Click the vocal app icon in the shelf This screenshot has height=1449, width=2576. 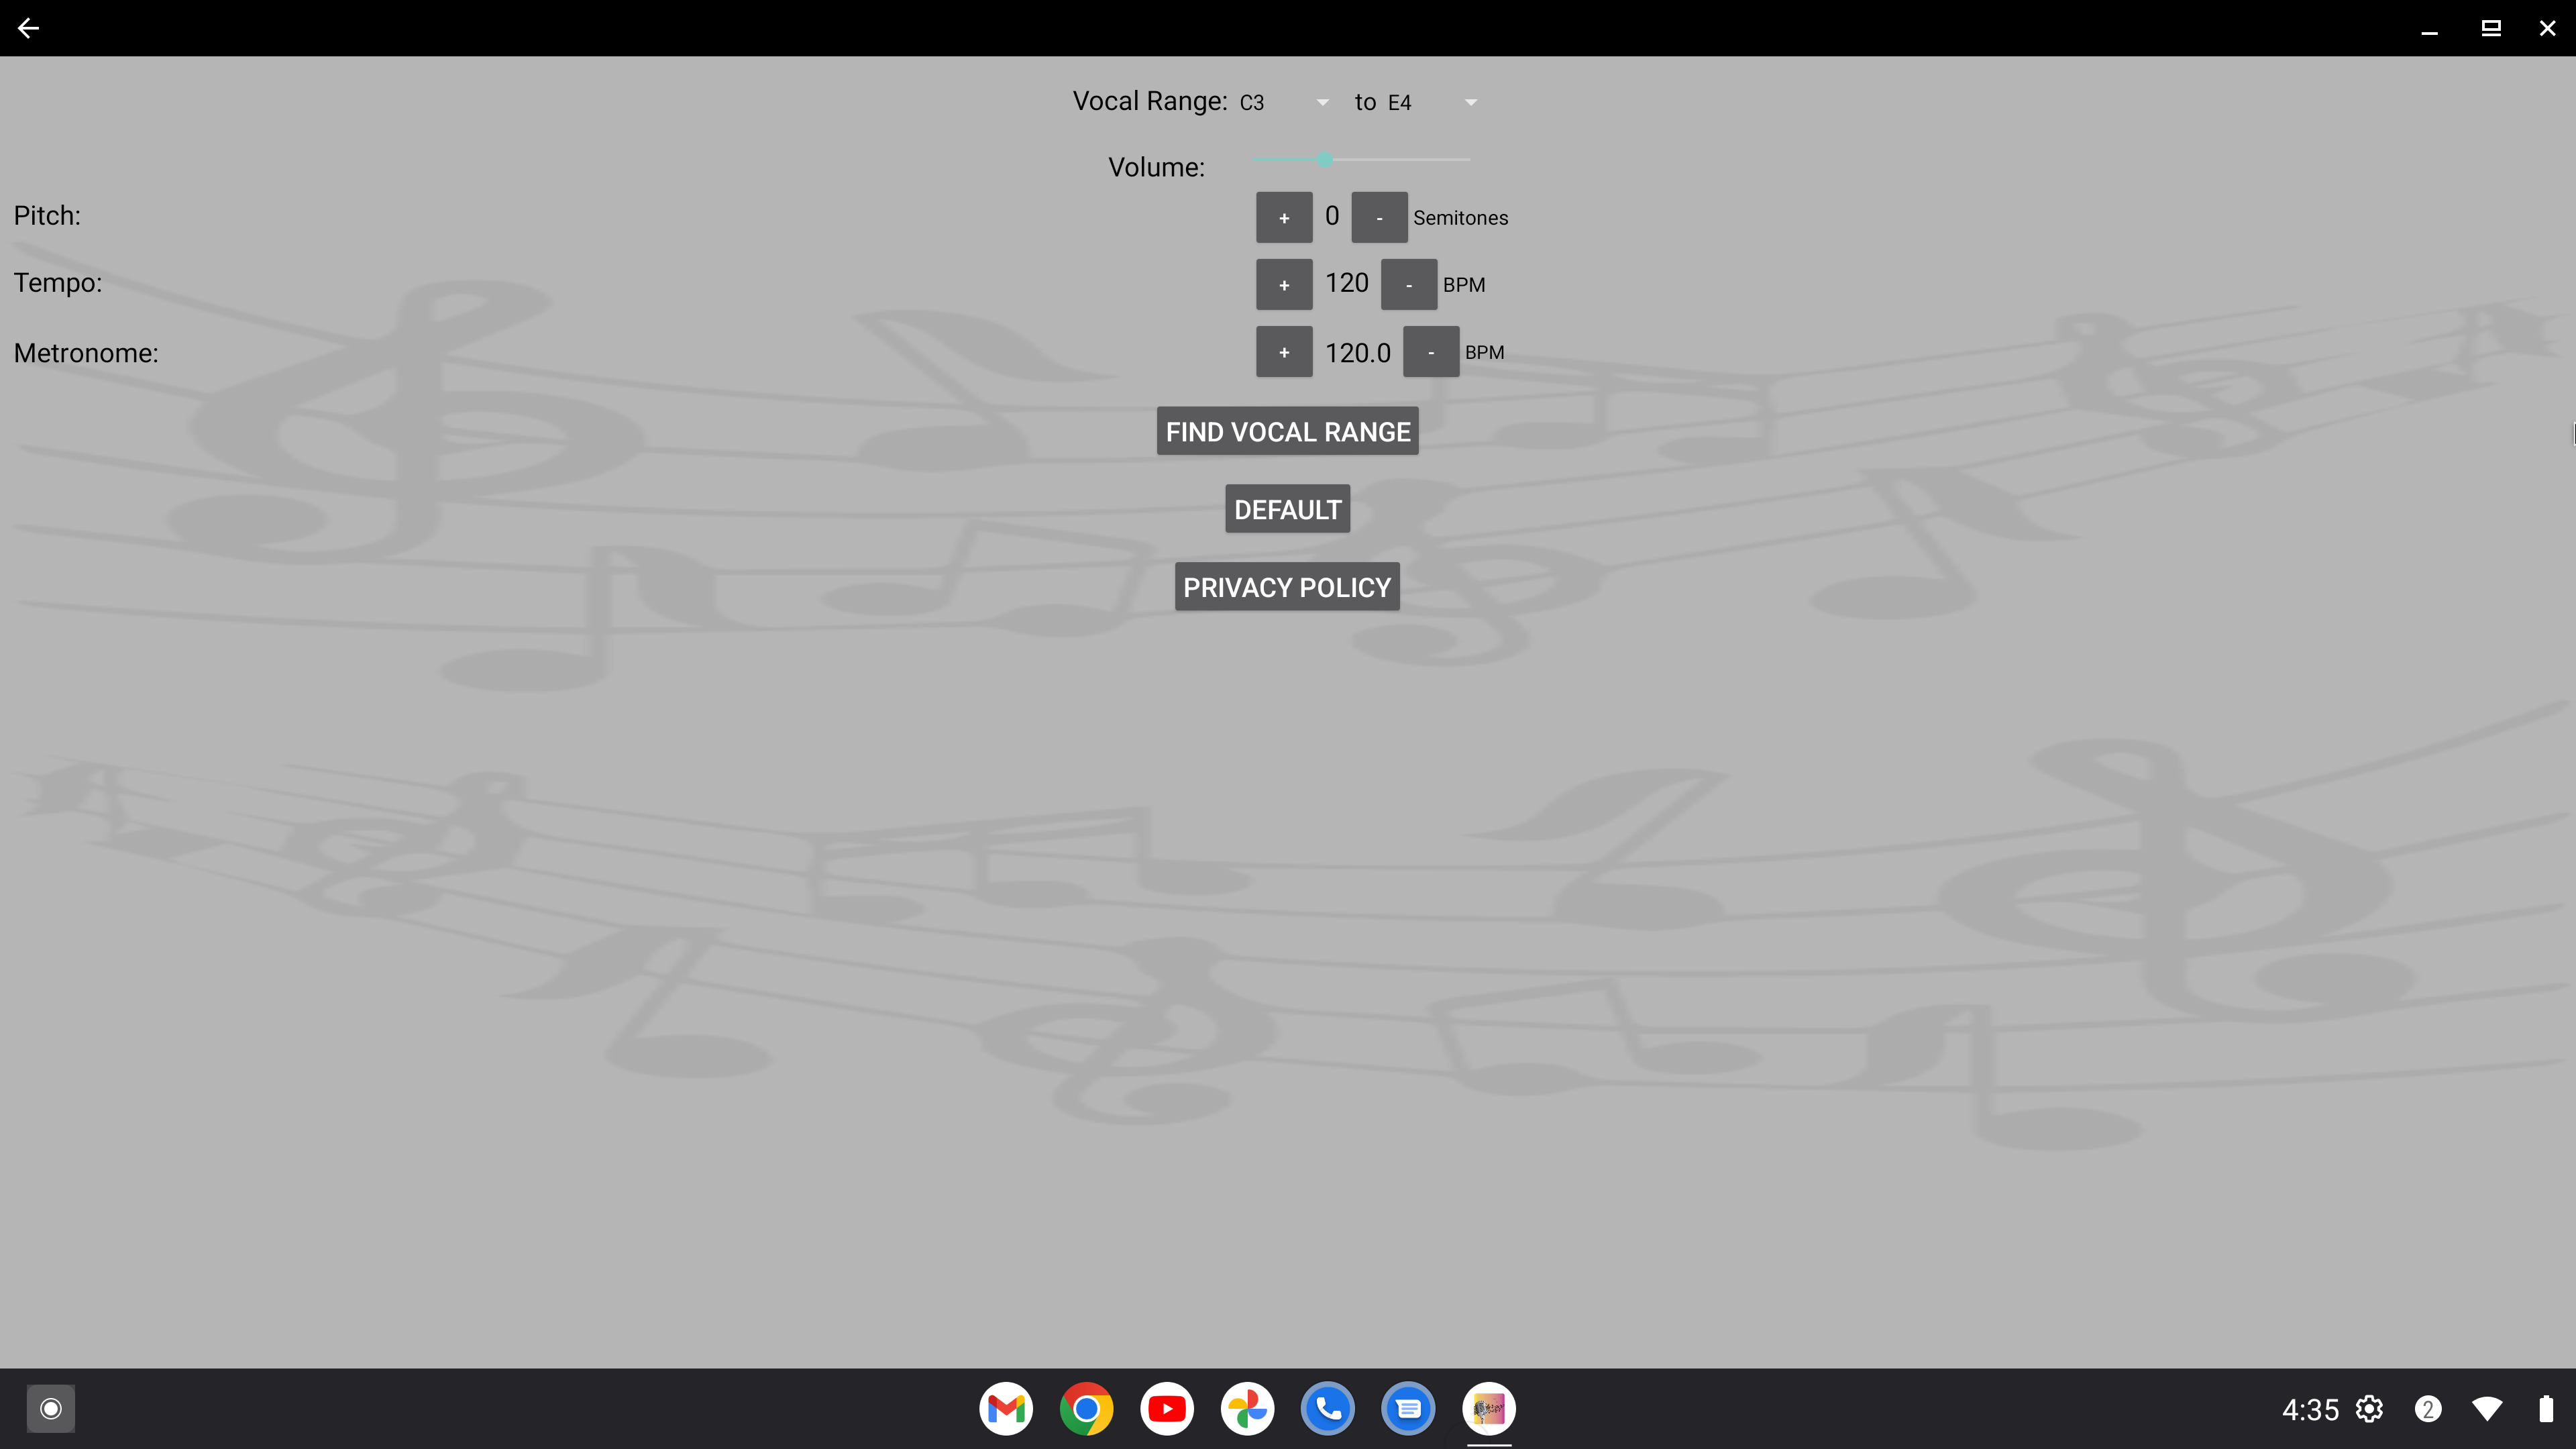click(1489, 1409)
